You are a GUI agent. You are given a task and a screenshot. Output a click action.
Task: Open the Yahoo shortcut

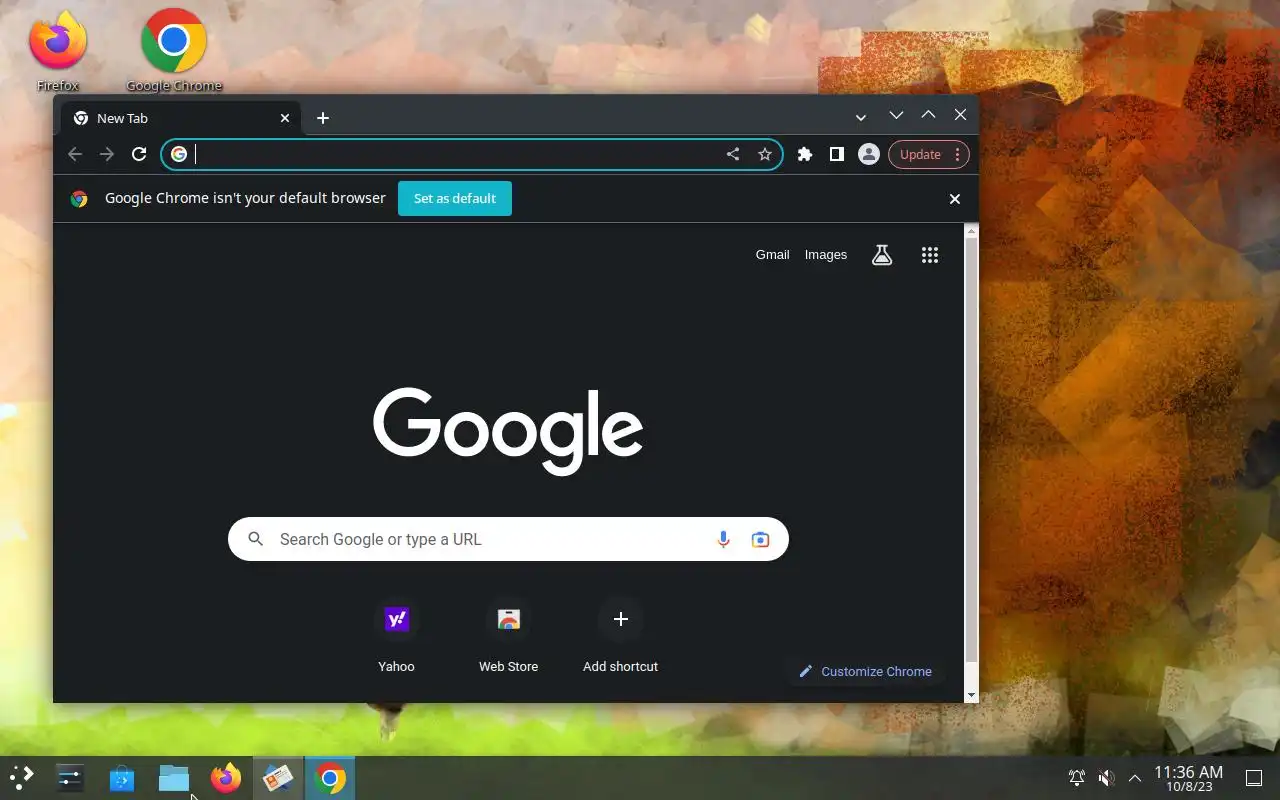(397, 633)
